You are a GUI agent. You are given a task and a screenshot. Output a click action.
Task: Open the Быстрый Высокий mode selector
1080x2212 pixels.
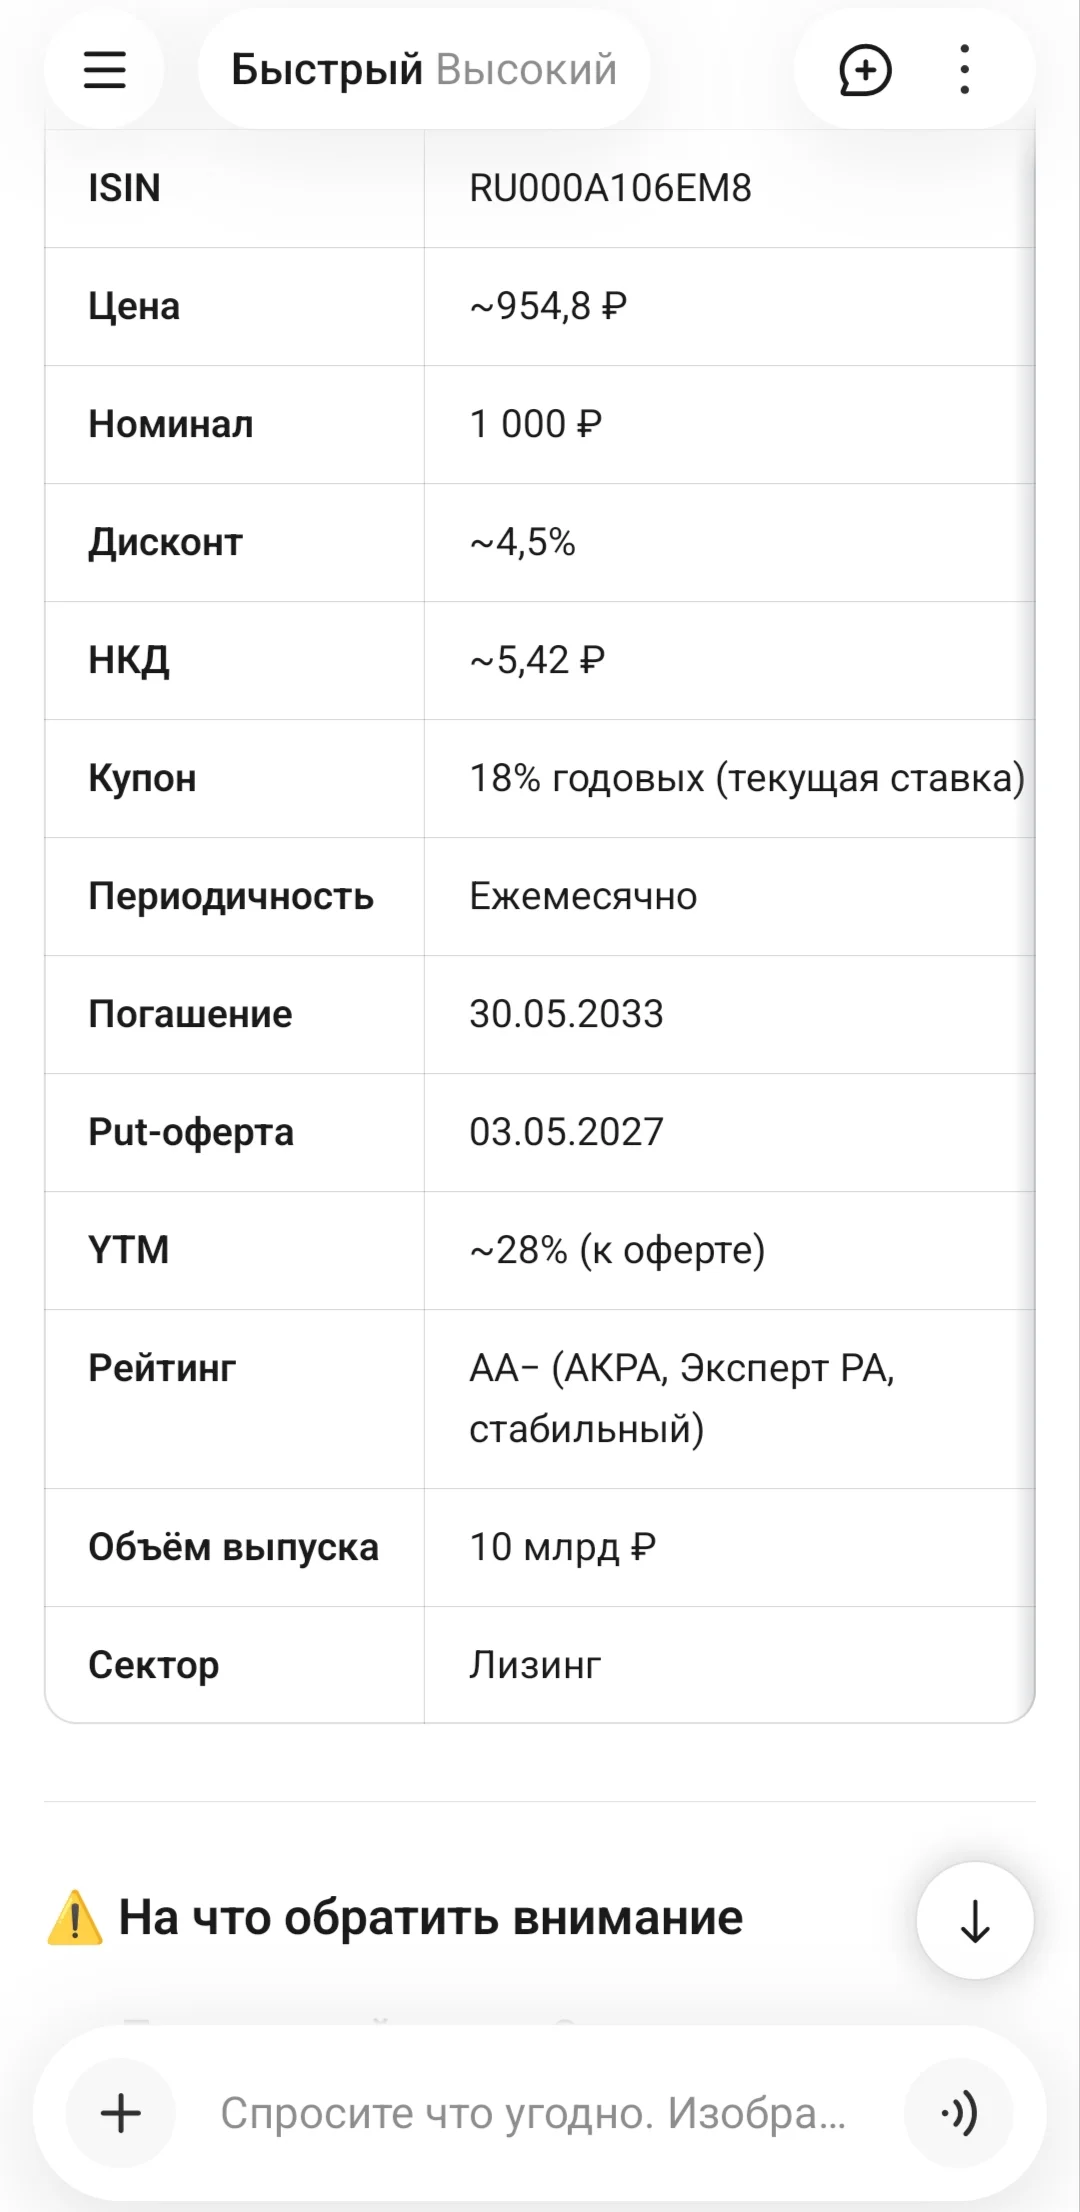tap(424, 70)
